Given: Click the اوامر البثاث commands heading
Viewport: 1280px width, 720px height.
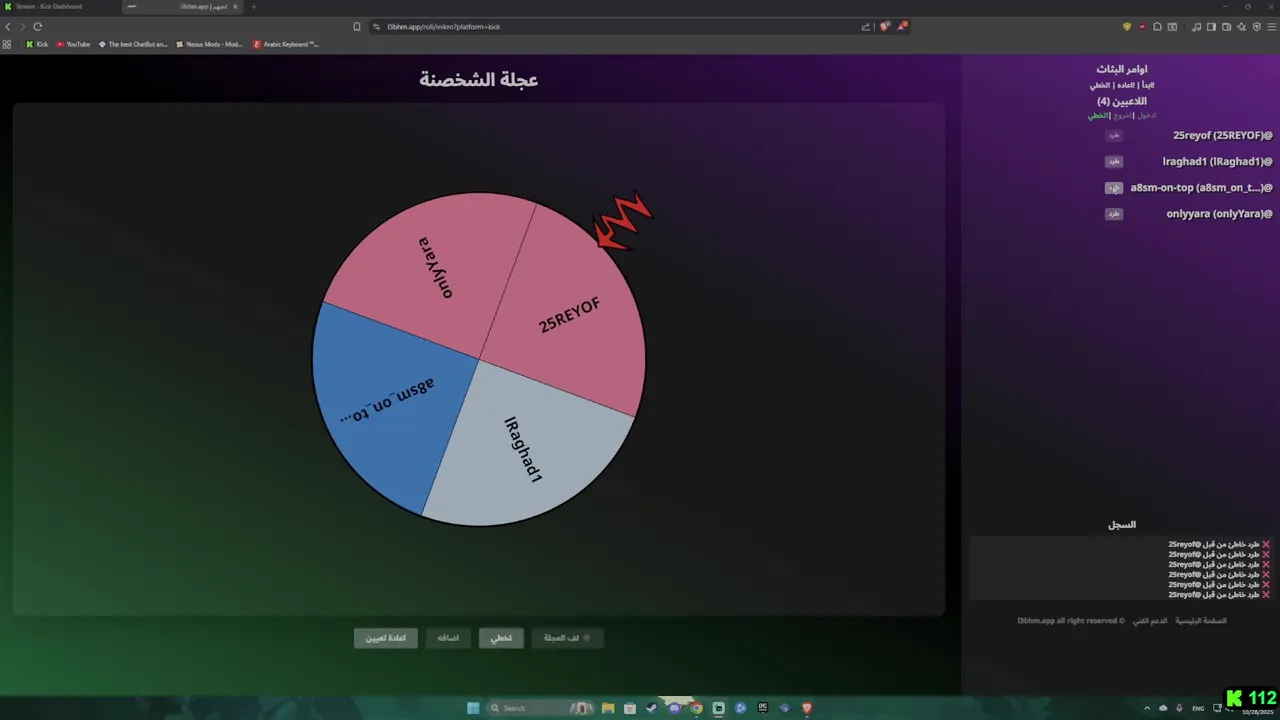Looking at the screenshot, I should point(1122,69).
